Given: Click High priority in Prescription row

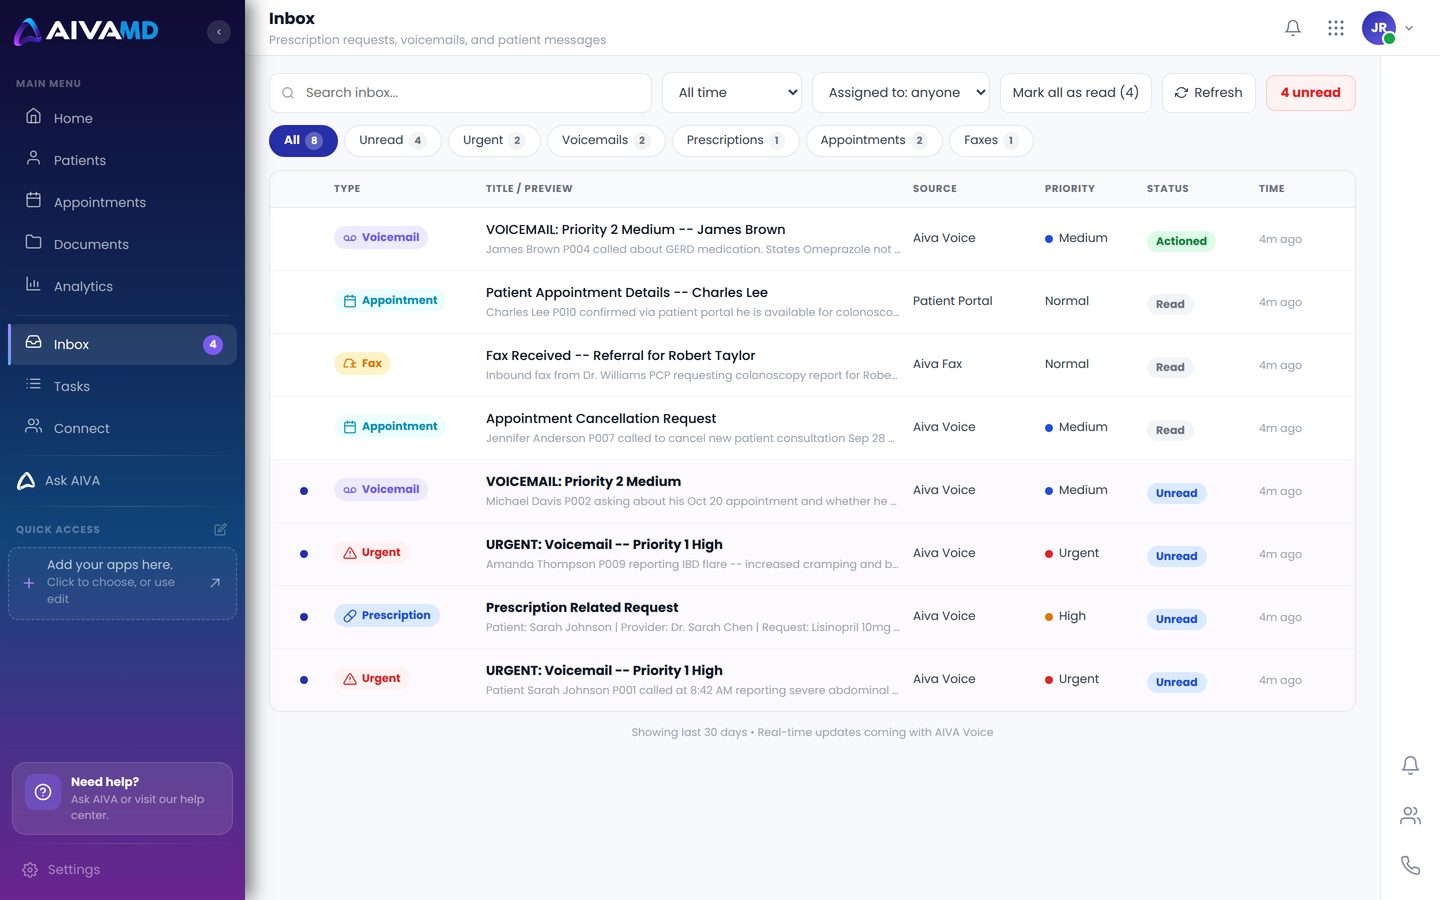Looking at the screenshot, I should point(1065,617).
